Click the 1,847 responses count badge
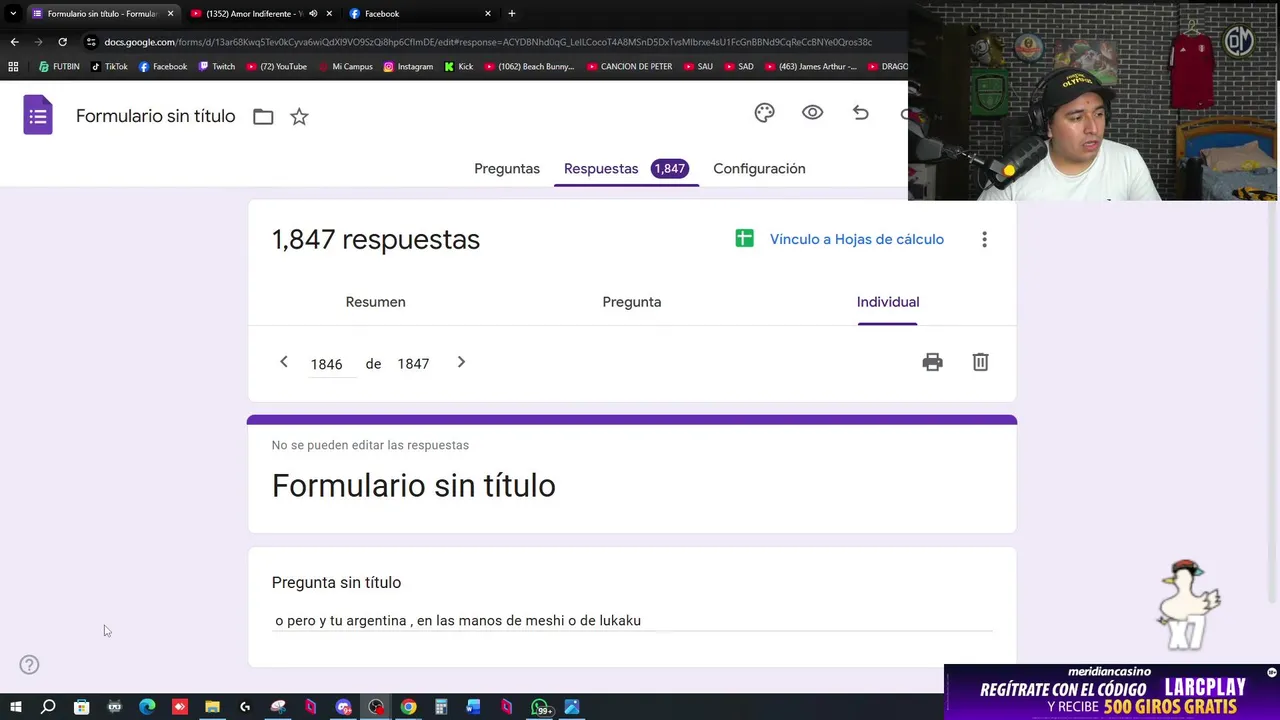1280x720 pixels. tap(670, 169)
